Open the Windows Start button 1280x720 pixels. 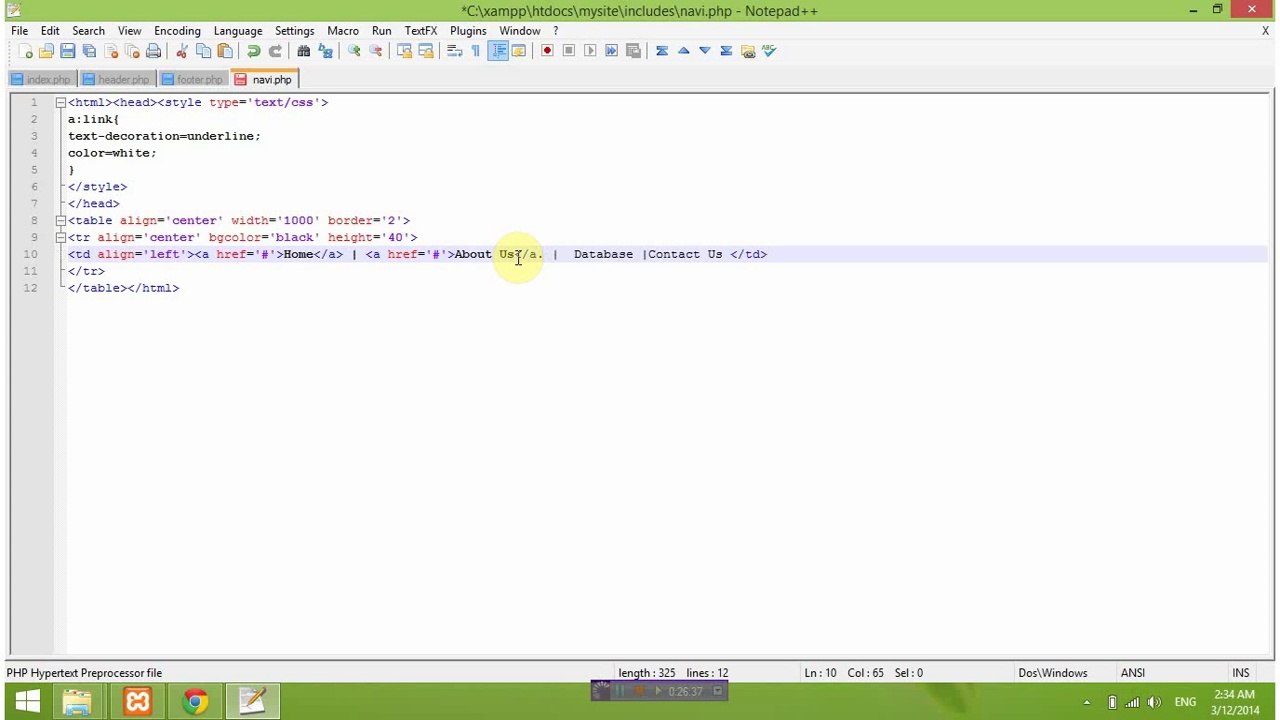pos(27,701)
